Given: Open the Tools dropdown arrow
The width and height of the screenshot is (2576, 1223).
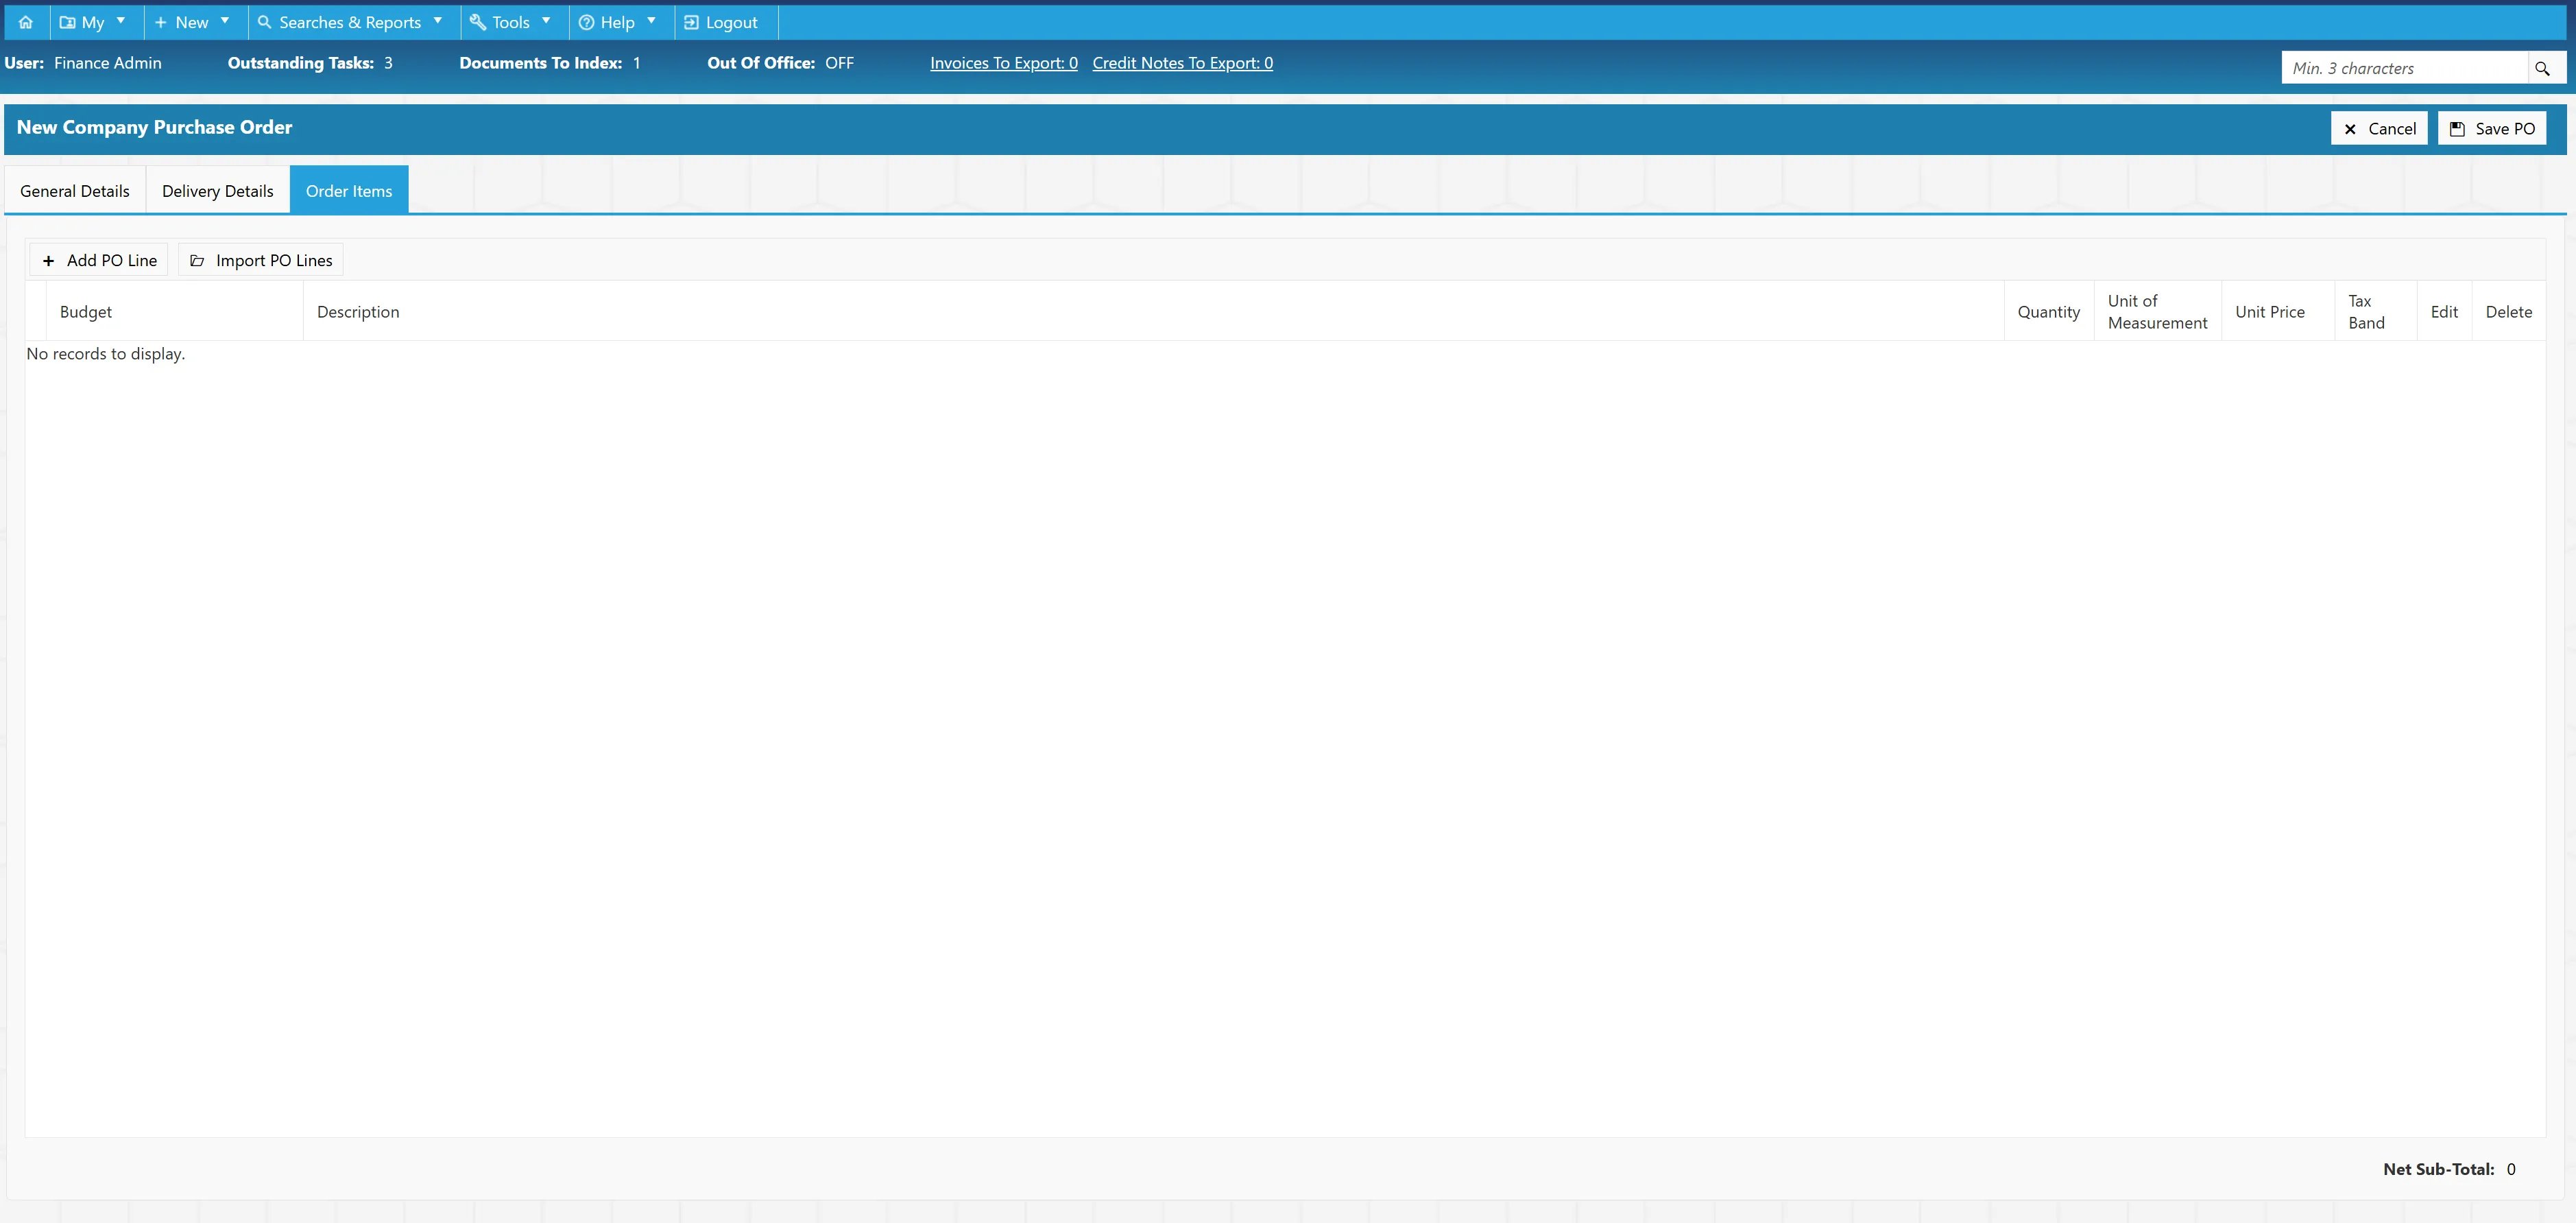Looking at the screenshot, I should pos(546,21).
